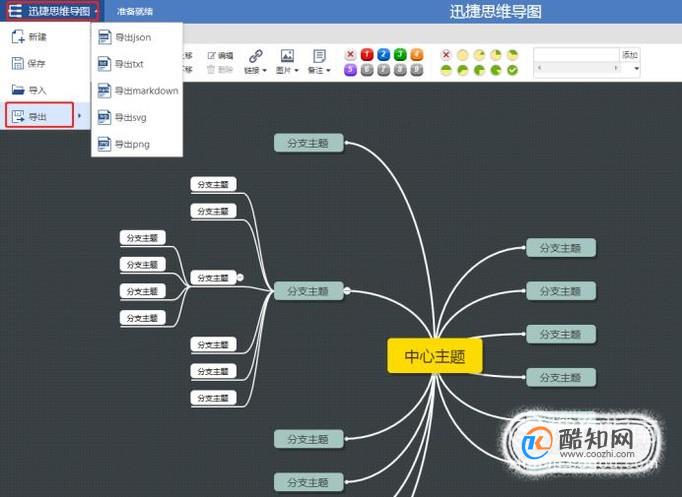Set progress to not started empty circle
The height and width of the screenshot is (497, 682).
462,55
